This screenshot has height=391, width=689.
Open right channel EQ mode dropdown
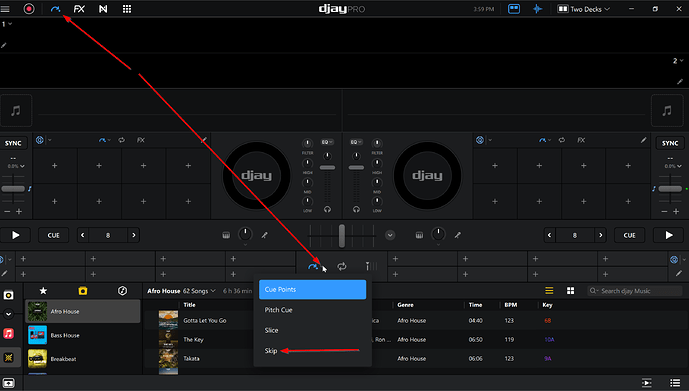tap(356, 142)
